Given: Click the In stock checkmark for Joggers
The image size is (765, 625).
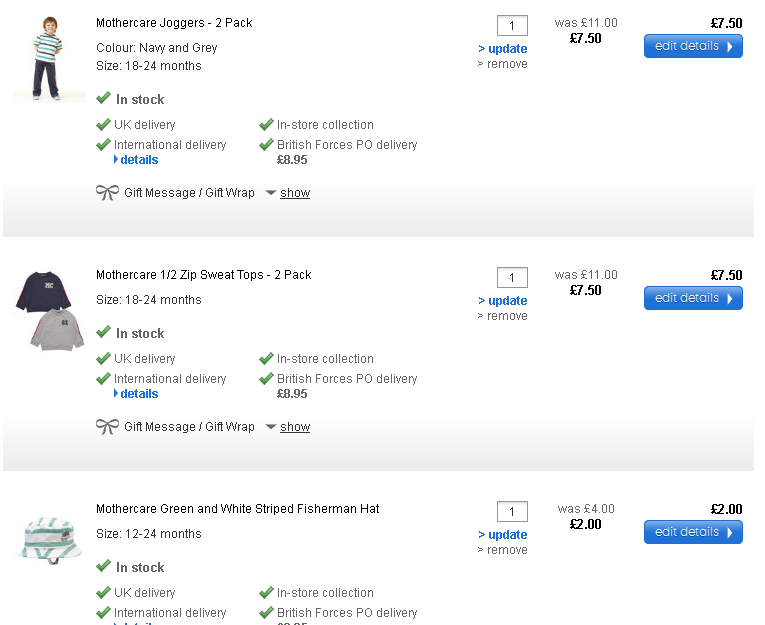Looking at the screenshot, I should point(103,99).
